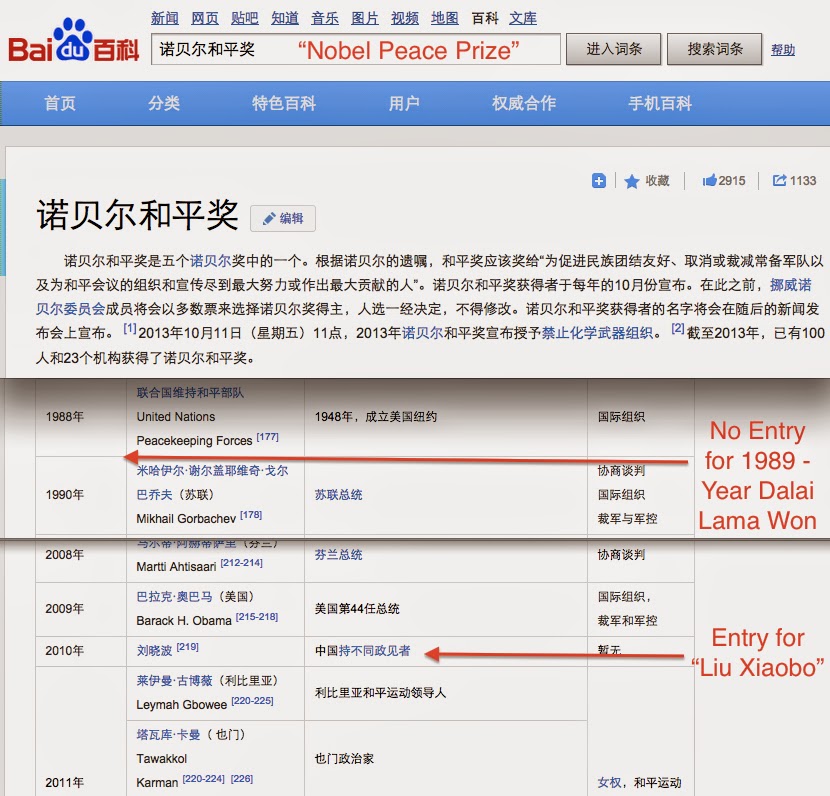Share the article via share icon 1133

coord(794,181)
